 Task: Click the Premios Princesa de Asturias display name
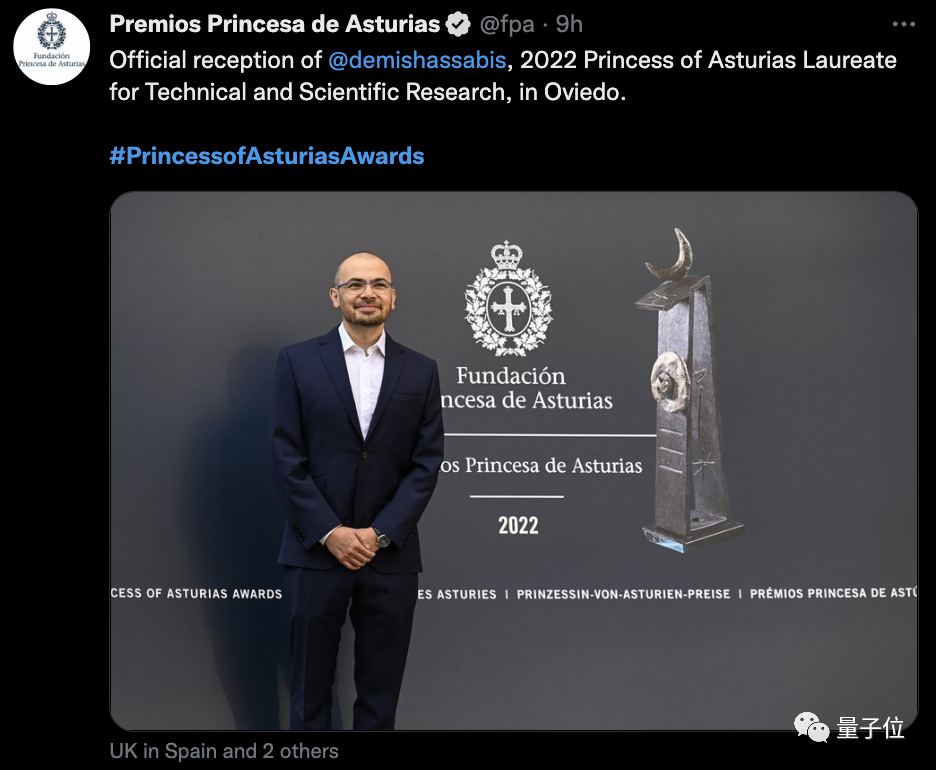point(275,24)
